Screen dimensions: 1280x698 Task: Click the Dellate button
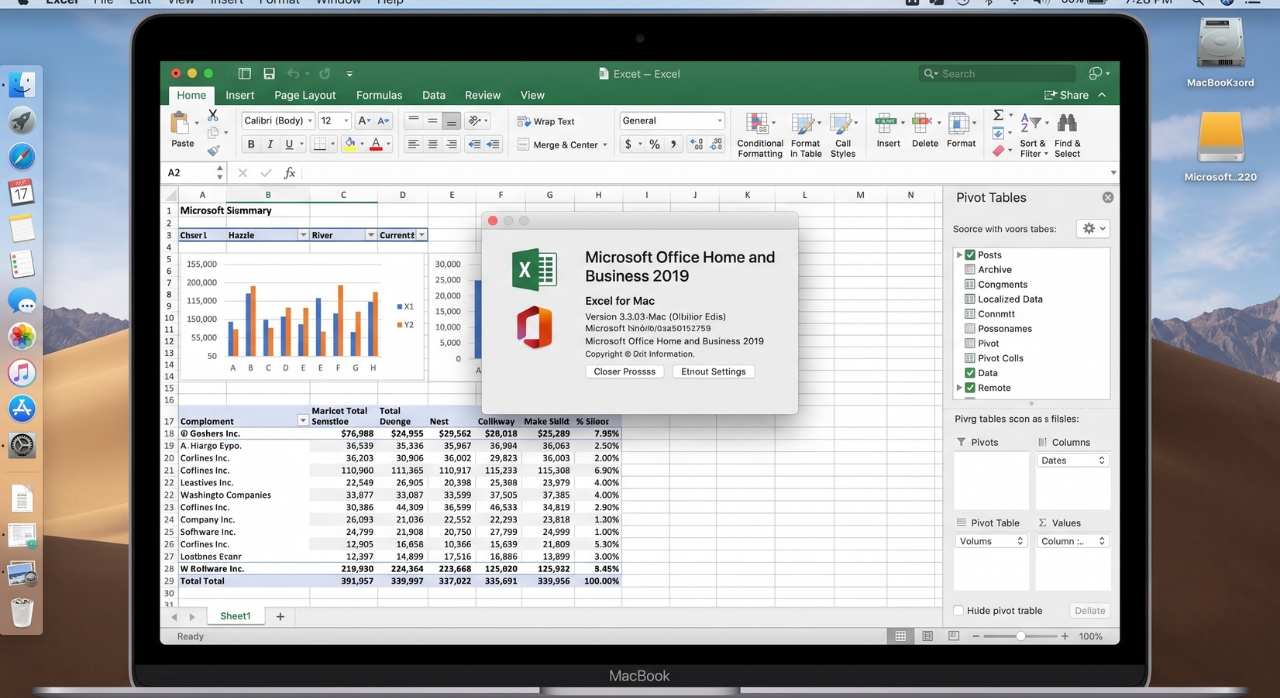[1090, 611]
